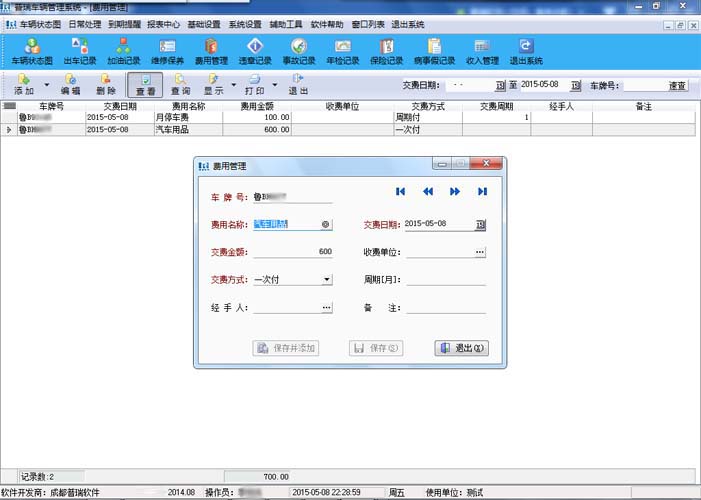Click the 退出 button in second toolbar
Screen dimensions: 701x500
click(x=298, y=85)
